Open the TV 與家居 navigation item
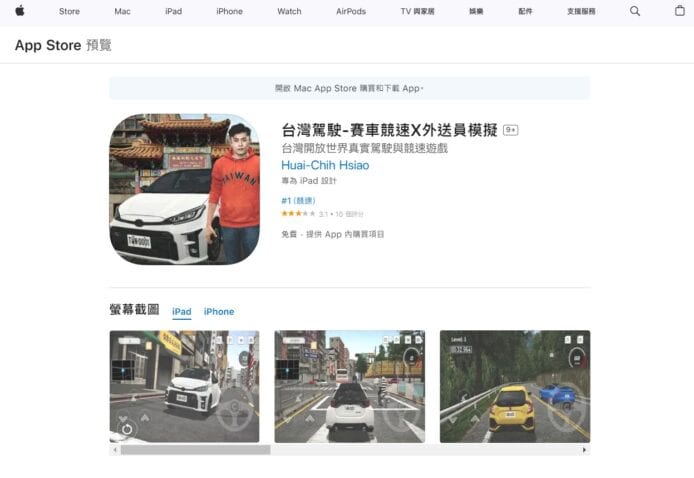694x478 pixels. pyautogui.click(x=417, y=12)
